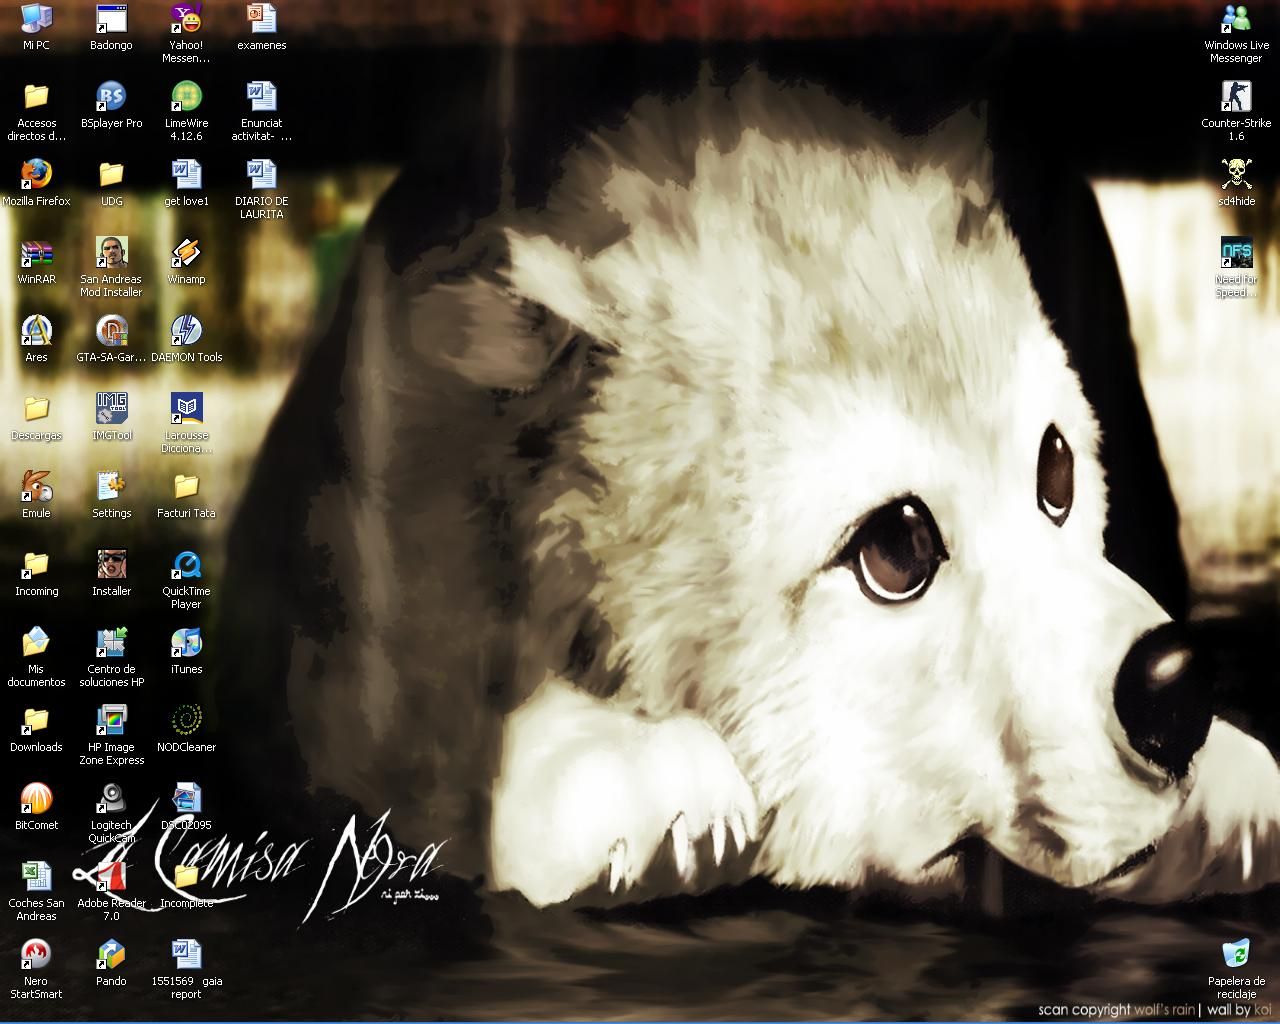This screenshot has height=1024, width=1280.
Task: Open San Andreas Mod Installer
Action: coord(111,252)
